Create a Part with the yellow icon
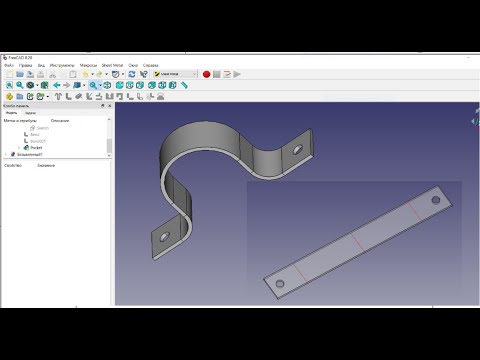480x360 pixels. pos(9,97)
